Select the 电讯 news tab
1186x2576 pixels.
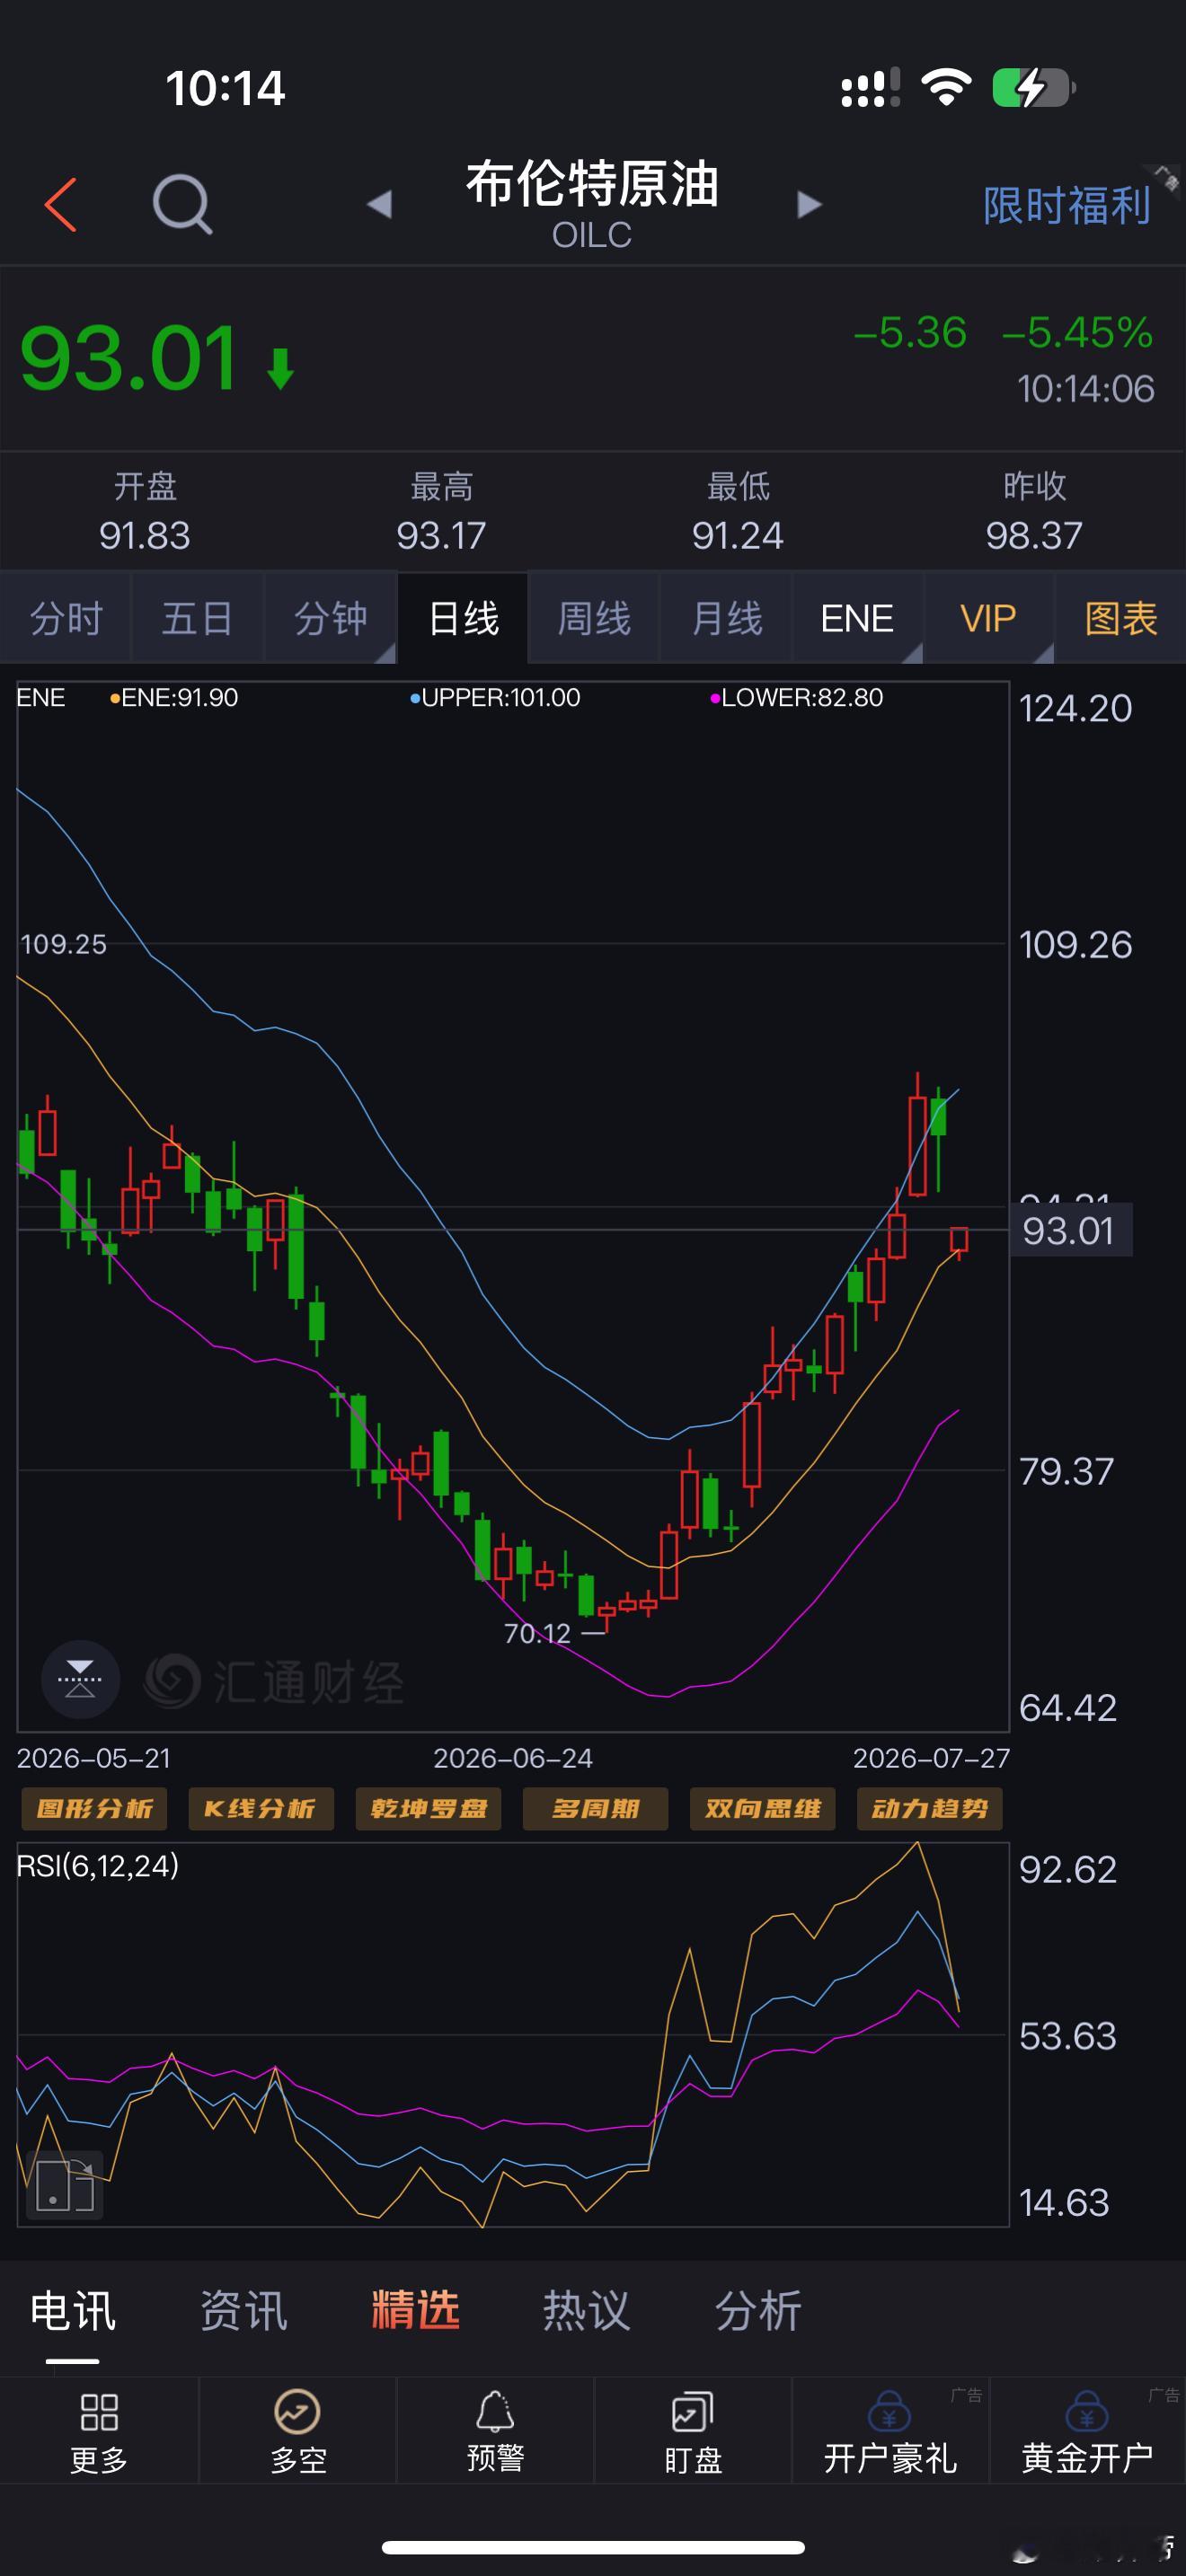tap(73, 2311)
